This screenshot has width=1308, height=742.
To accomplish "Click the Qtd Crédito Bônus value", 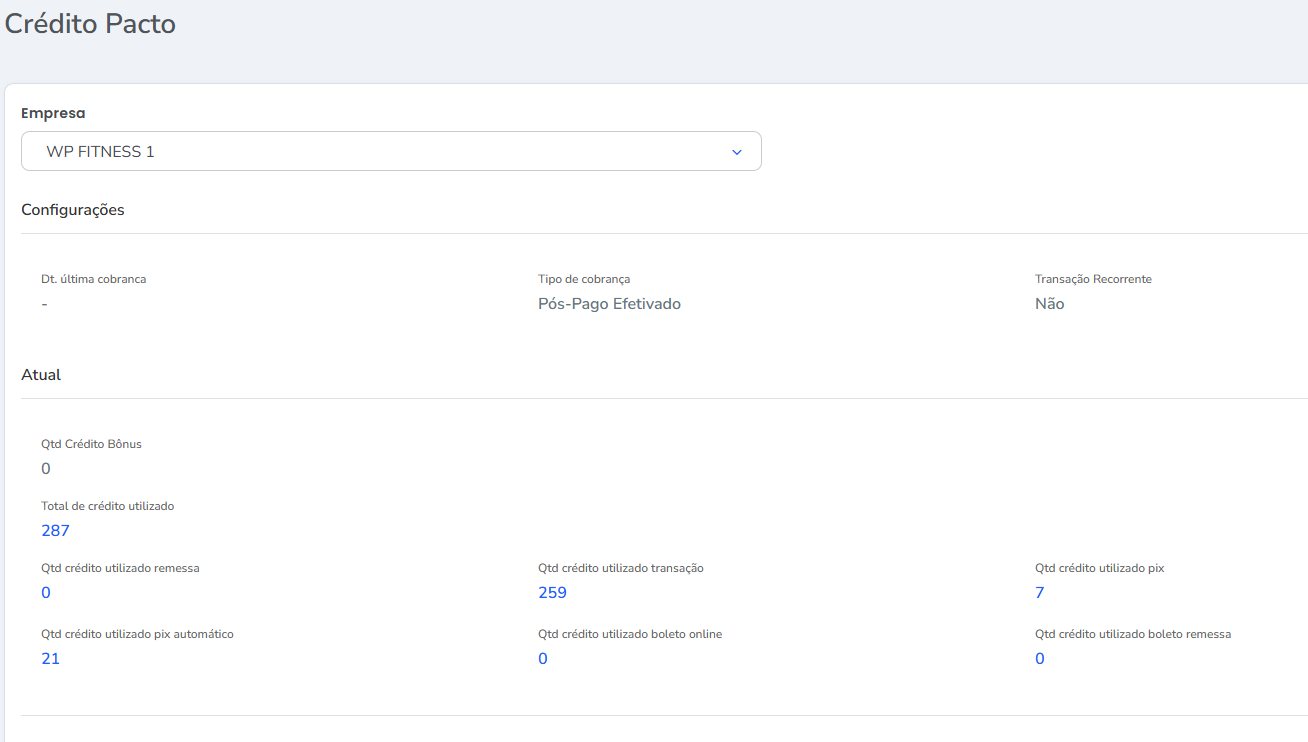I will tap(46, 469).
